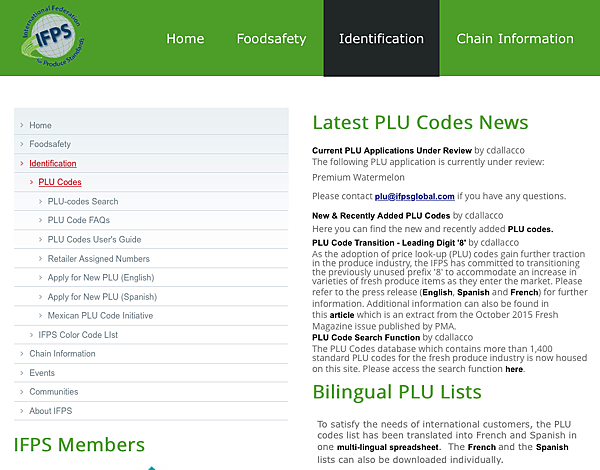Image resolution: width=600 pixels, height=470 pixels.
Task: Click the 'IFPS Members' heading
Action: (79, 445)
